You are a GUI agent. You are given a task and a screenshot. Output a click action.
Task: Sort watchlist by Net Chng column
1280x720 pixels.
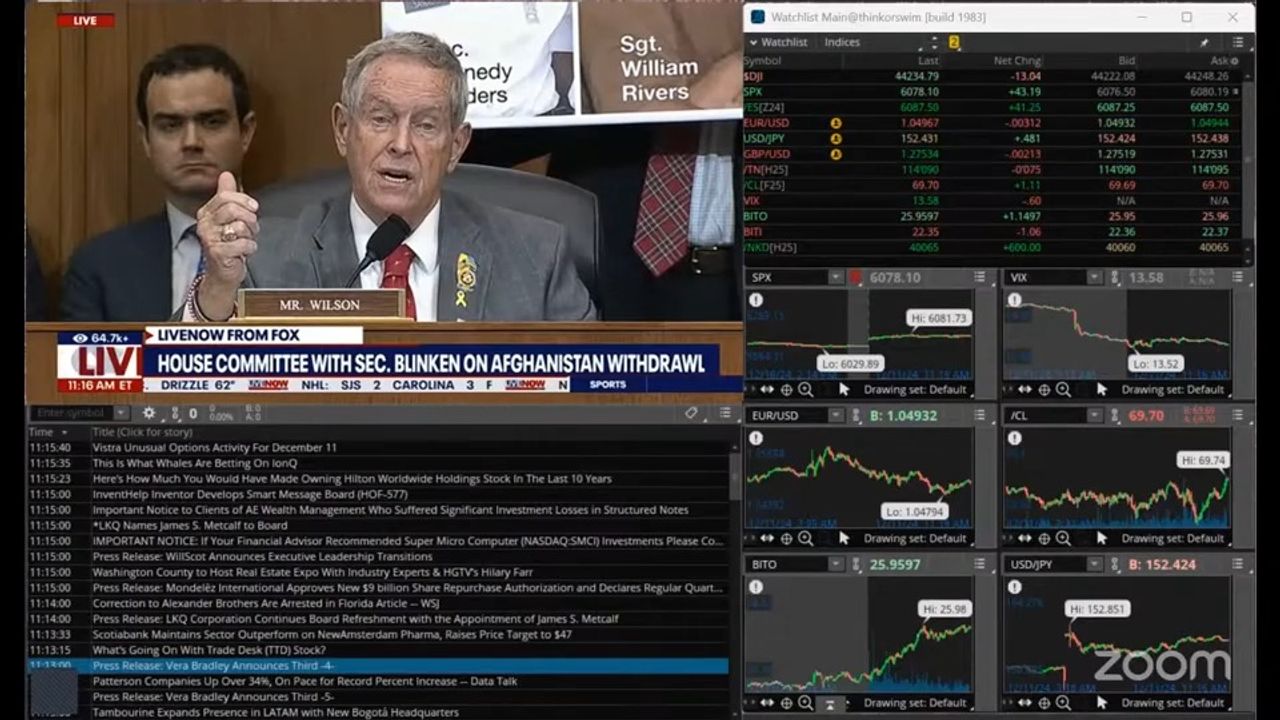coord(1016,61)
